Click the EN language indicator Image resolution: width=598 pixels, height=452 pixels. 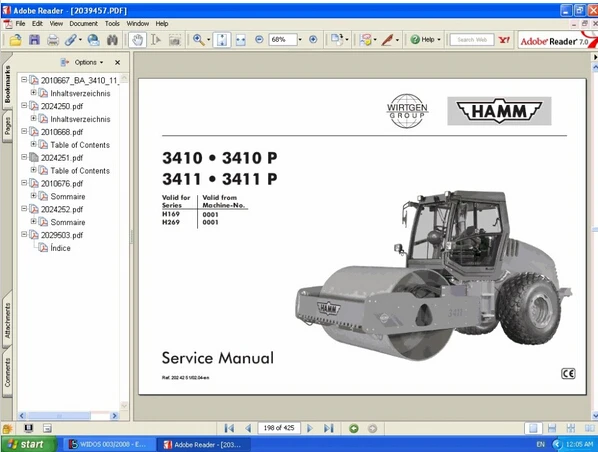pos(540,444)
